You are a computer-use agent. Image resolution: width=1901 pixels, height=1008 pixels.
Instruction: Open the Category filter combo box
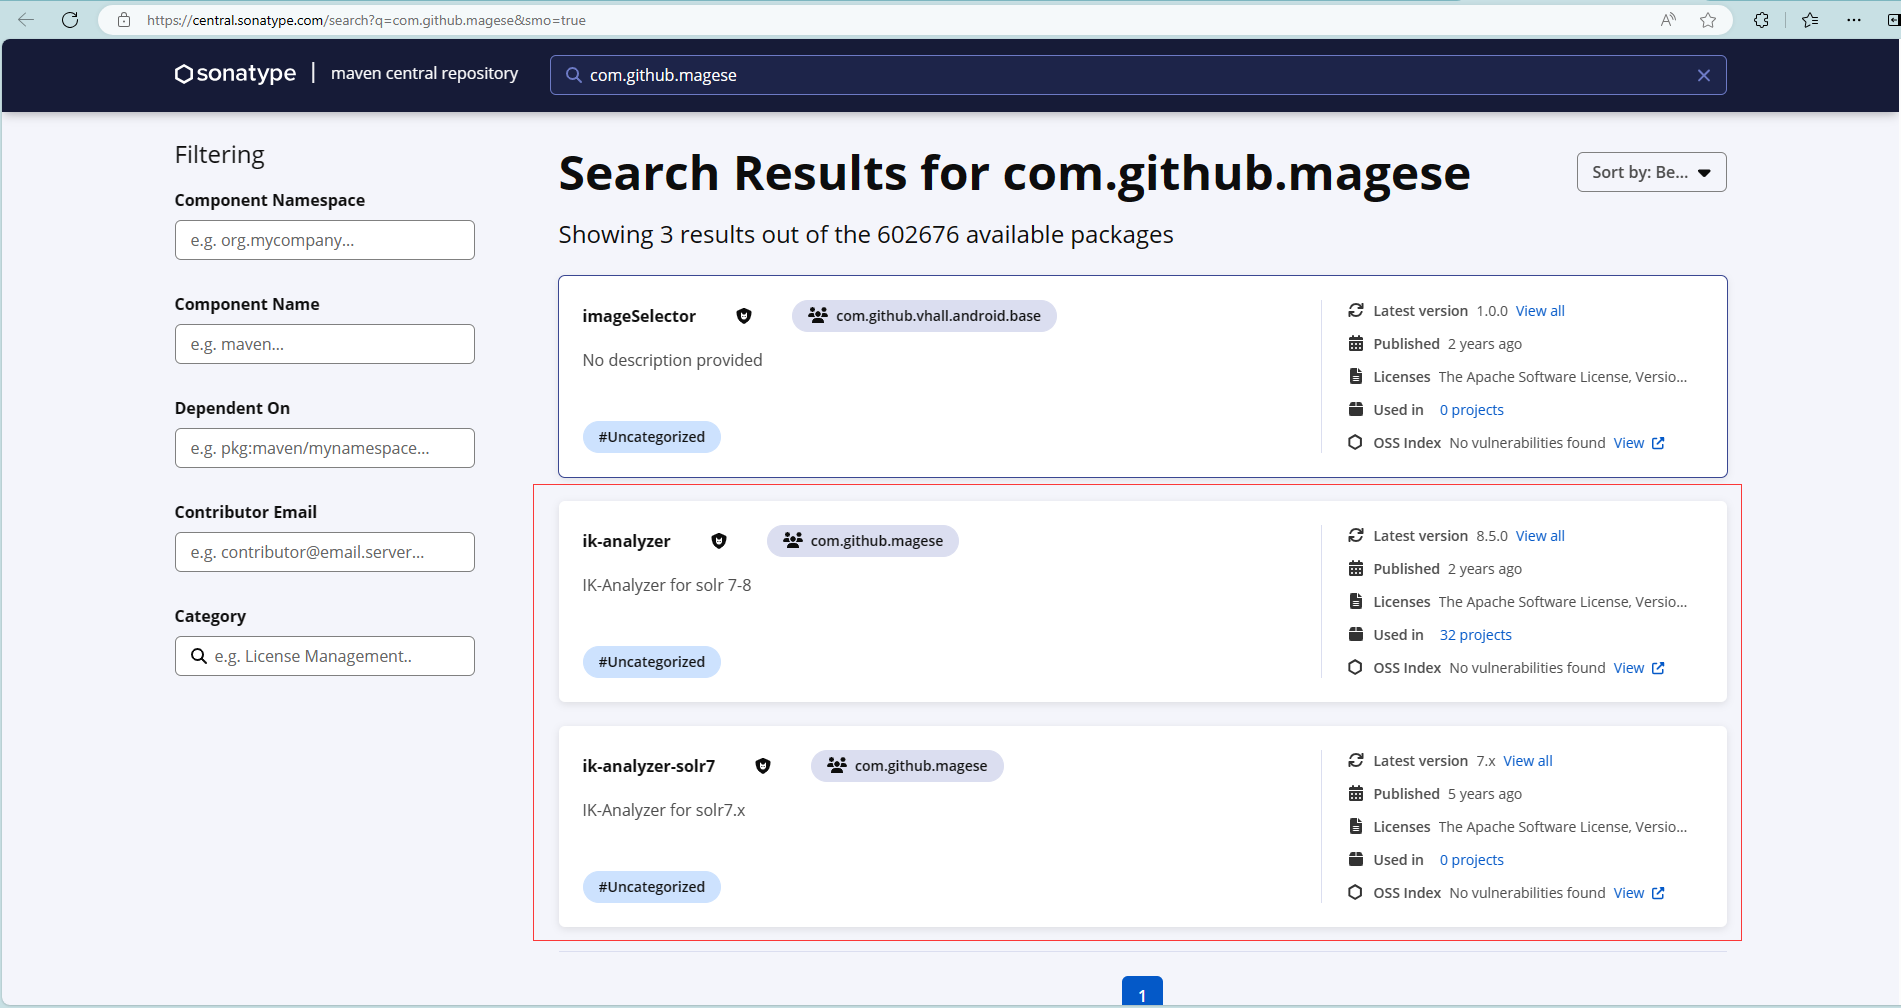pyautogui.click(x=325, y=656)
